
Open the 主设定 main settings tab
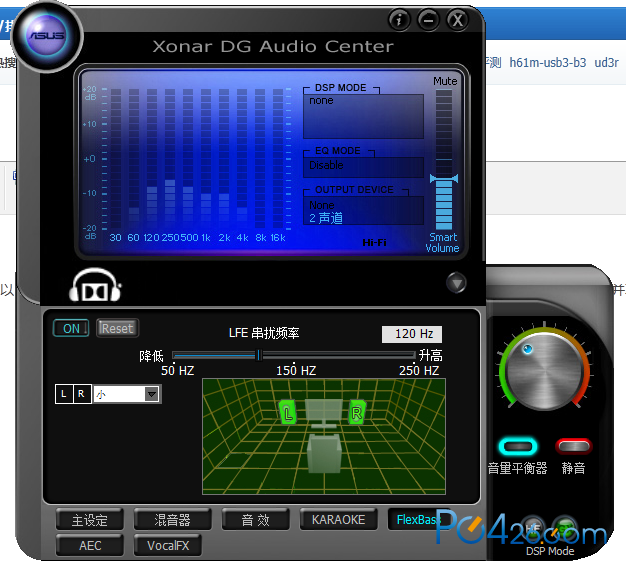click(90, 520)
